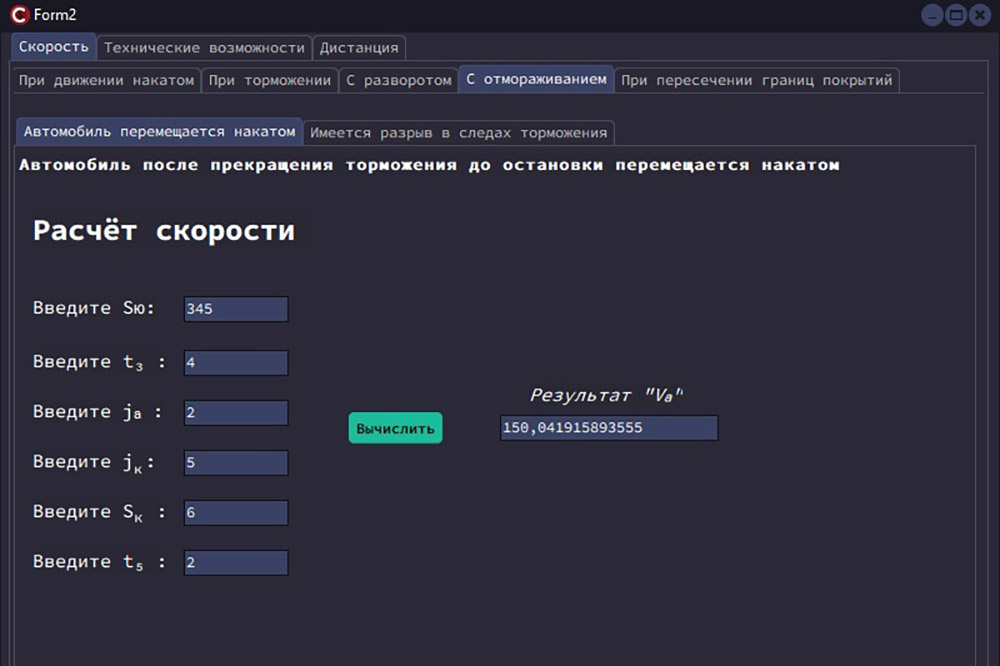This screenshot has width=1000, height=666.
Task: Maximize the Form2 window
Action: click(955, 15)
